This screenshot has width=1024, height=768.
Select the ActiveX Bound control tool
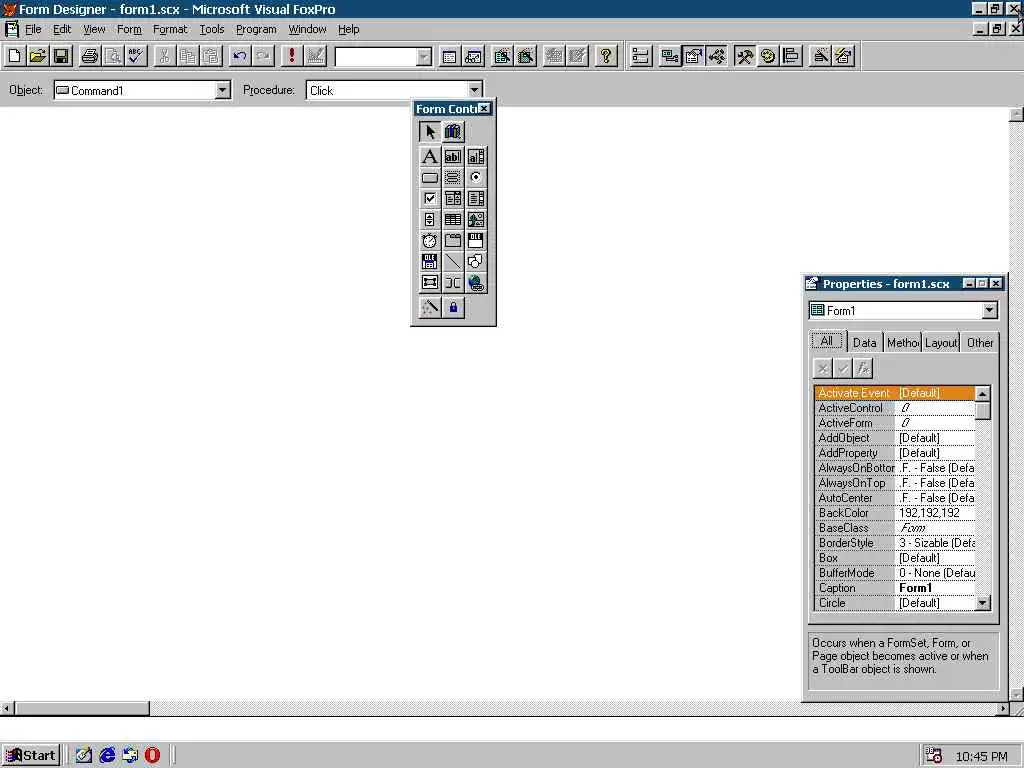pyautogui.click(x=429, y=262)
